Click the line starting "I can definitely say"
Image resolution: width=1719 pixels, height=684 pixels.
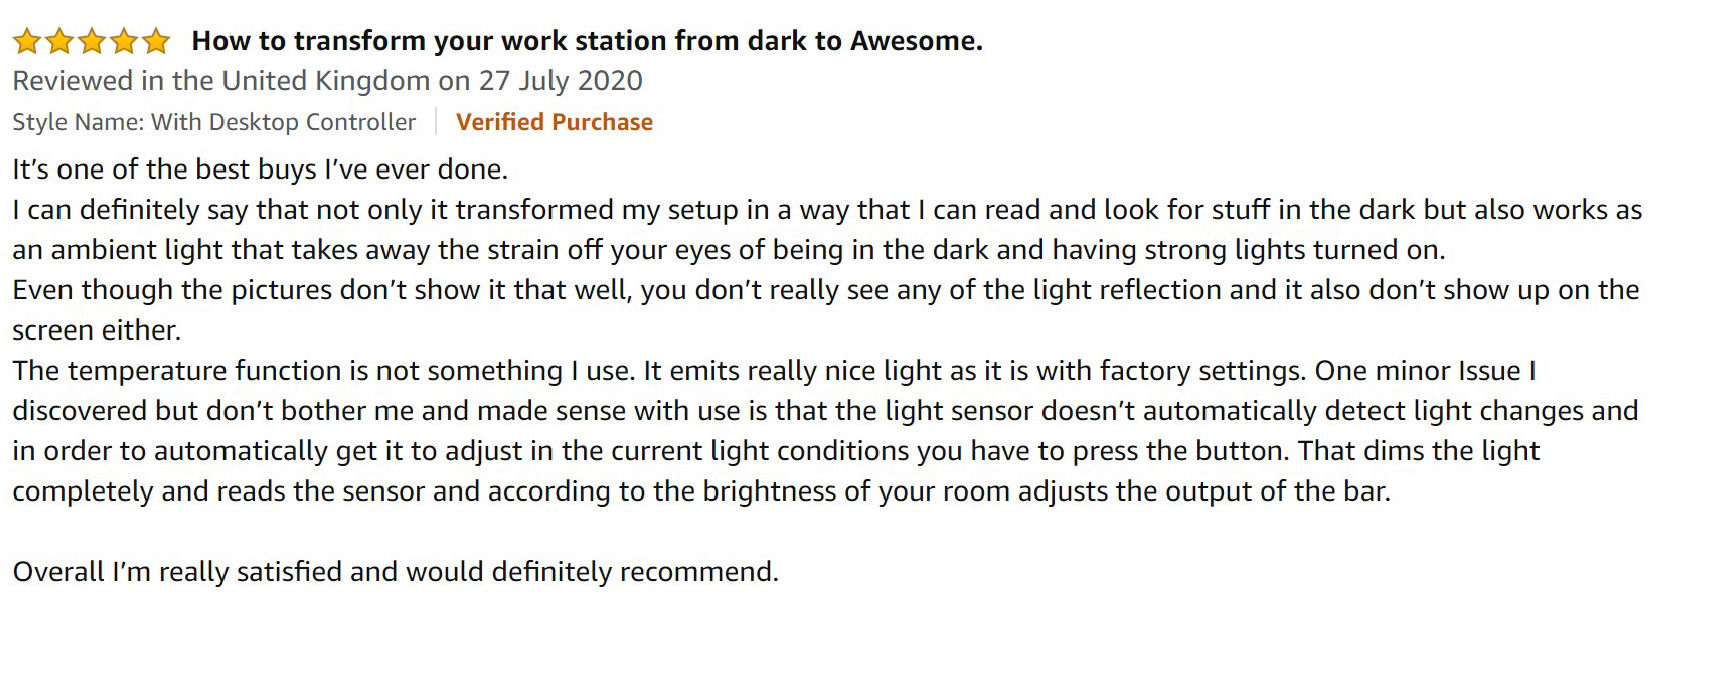(x=827, y=210)
